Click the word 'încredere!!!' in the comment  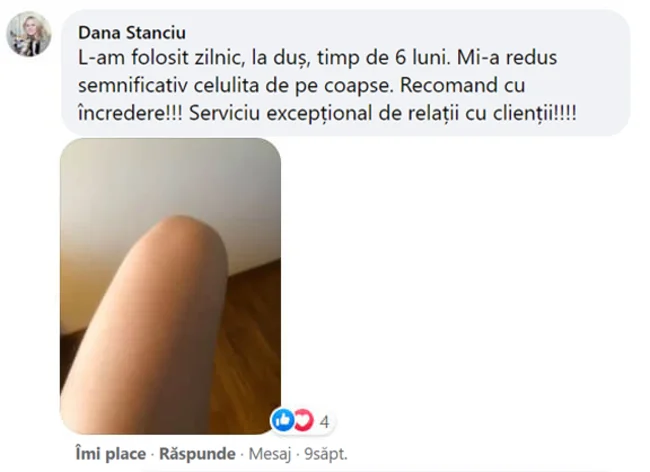pyautogui.click(x=130, y=113)
